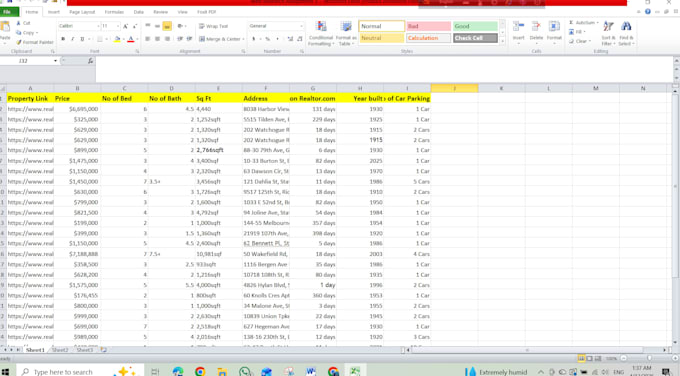Viewport: 680px width, 376px height.
Task: Click the zoom slider in status bar
Action: 650,359
